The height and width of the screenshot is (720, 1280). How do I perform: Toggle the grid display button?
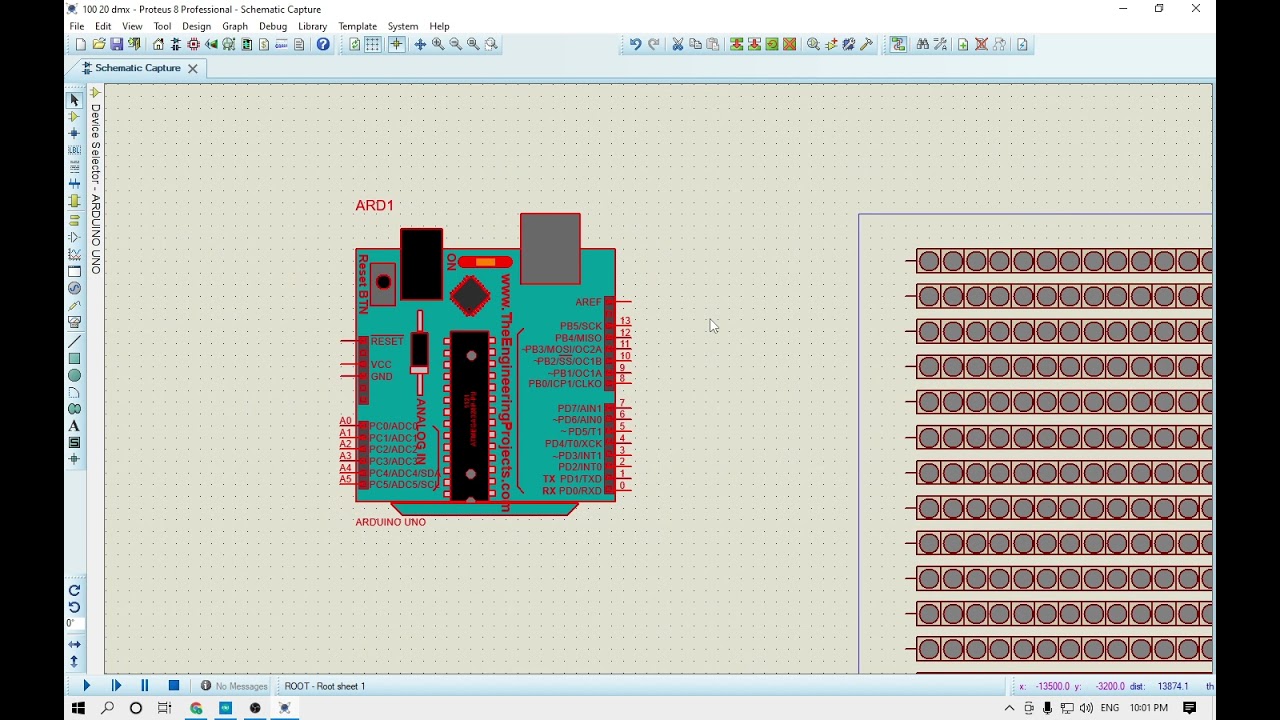(373, 44)
